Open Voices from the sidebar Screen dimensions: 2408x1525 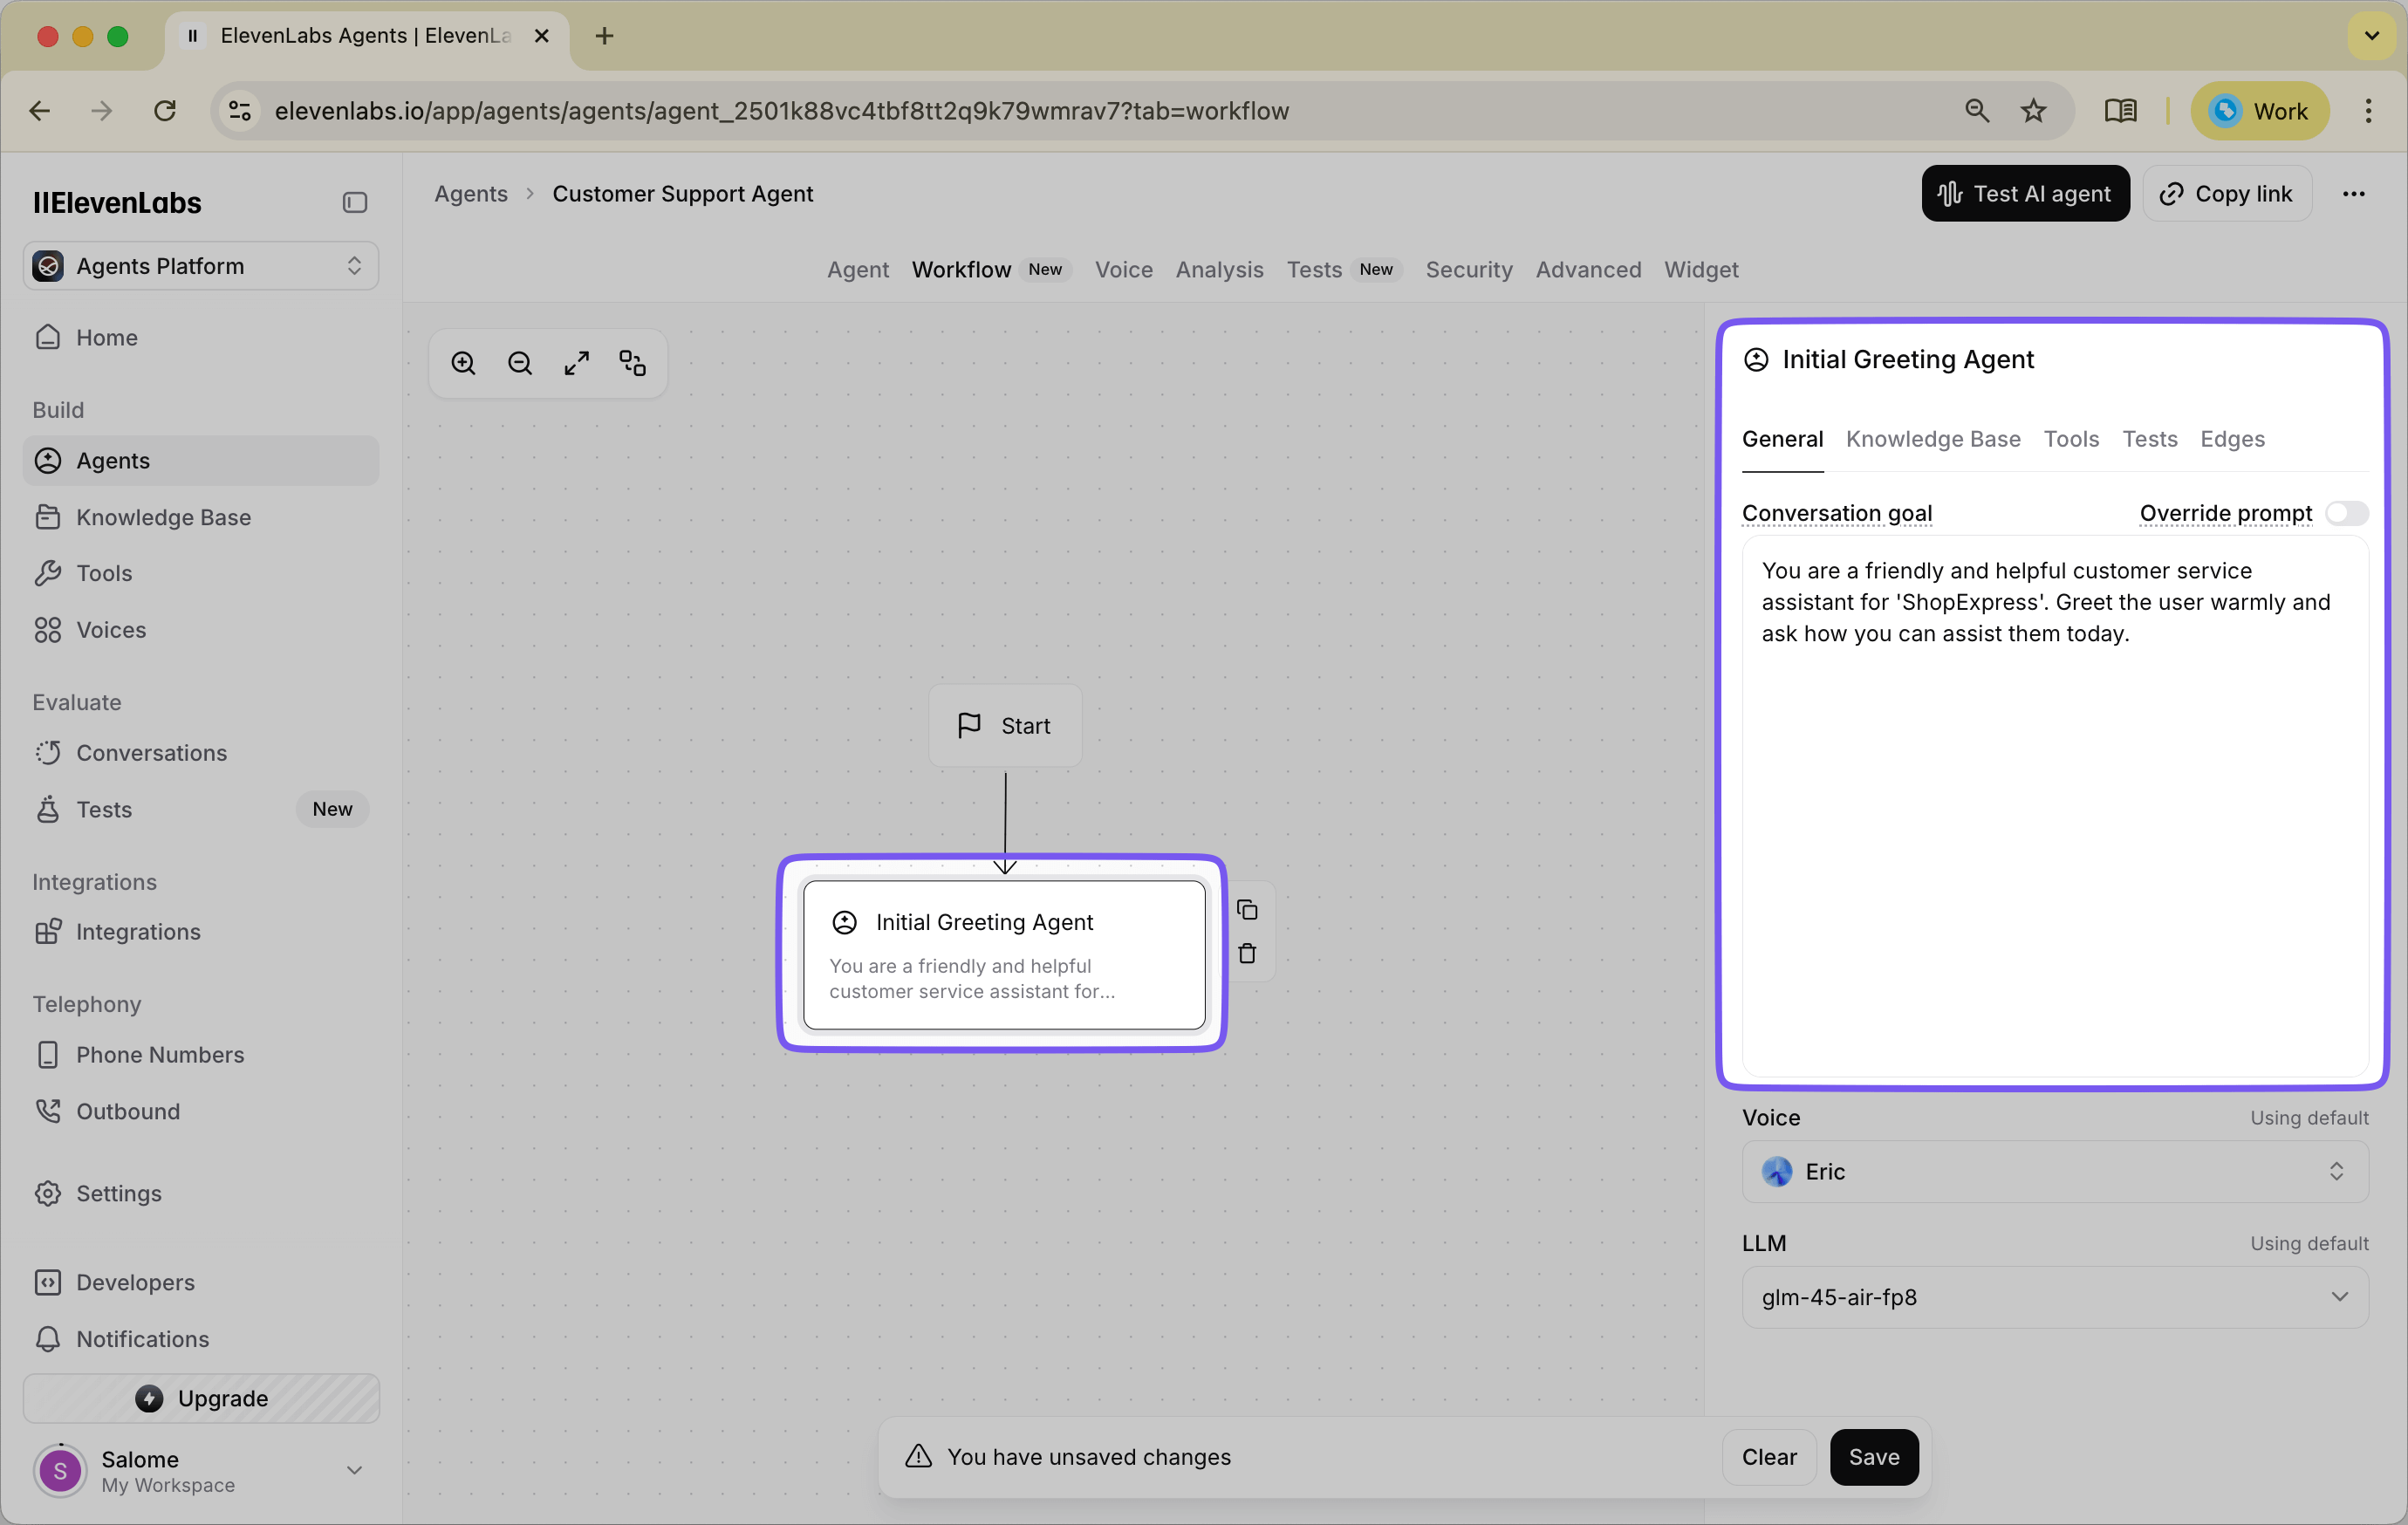click(112, 630)
